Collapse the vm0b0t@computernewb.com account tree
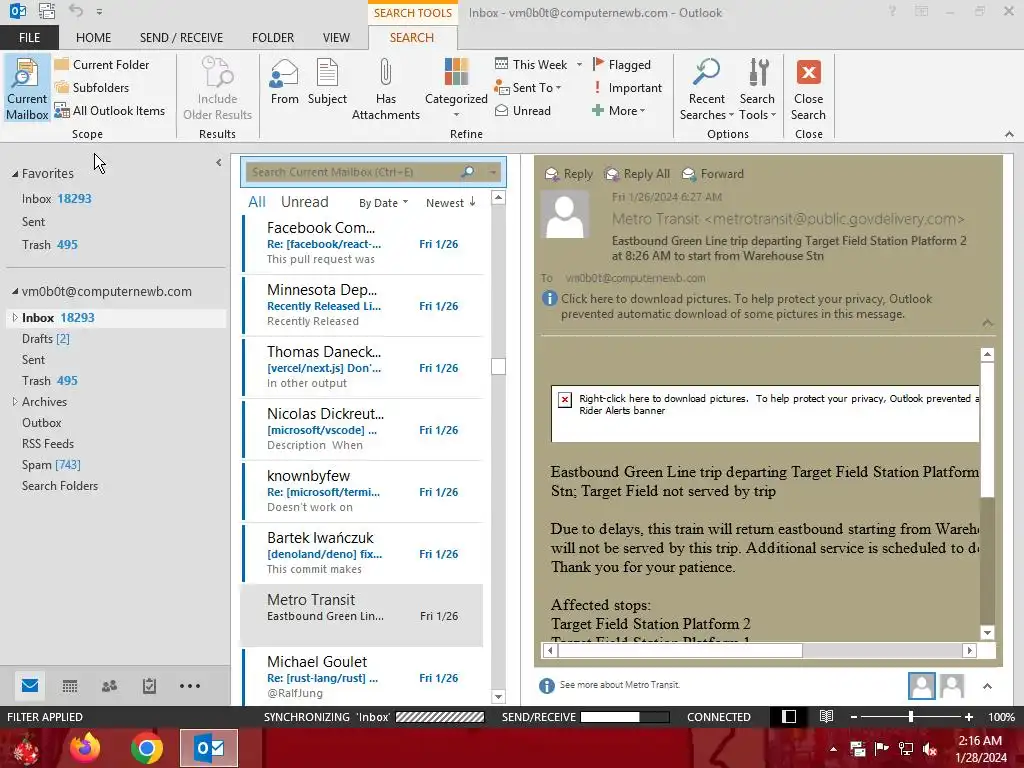Viewport: 1024px width, 768px height. pos(15,291)
